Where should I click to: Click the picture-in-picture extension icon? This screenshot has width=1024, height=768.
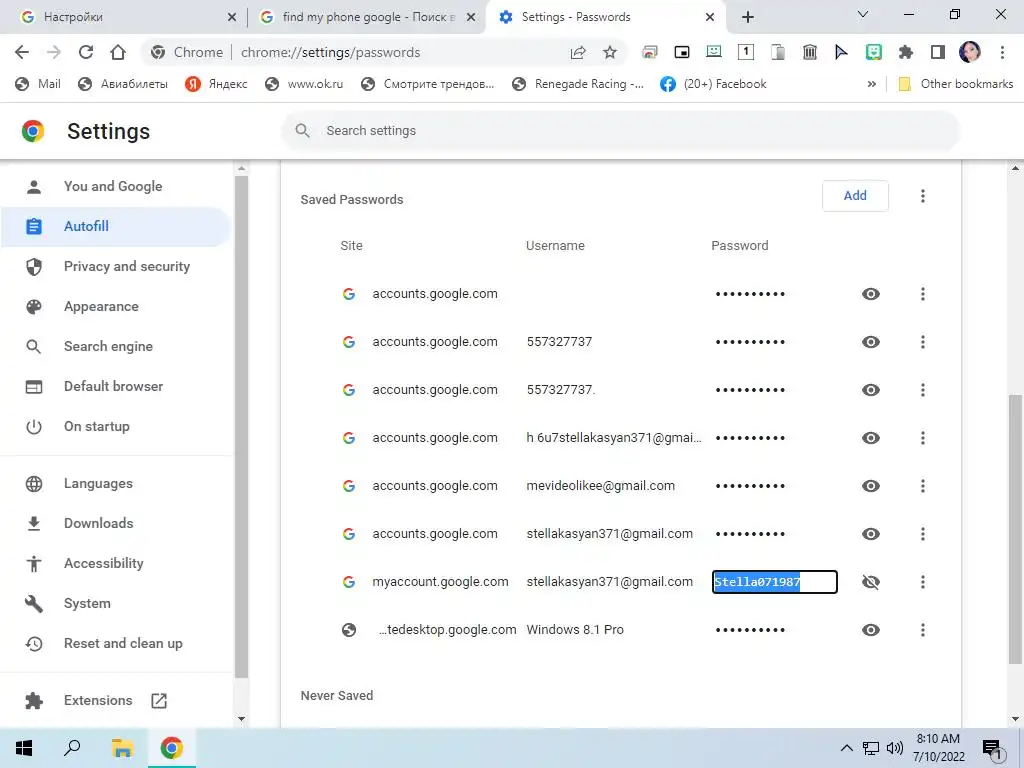click(x=682, y=52)
